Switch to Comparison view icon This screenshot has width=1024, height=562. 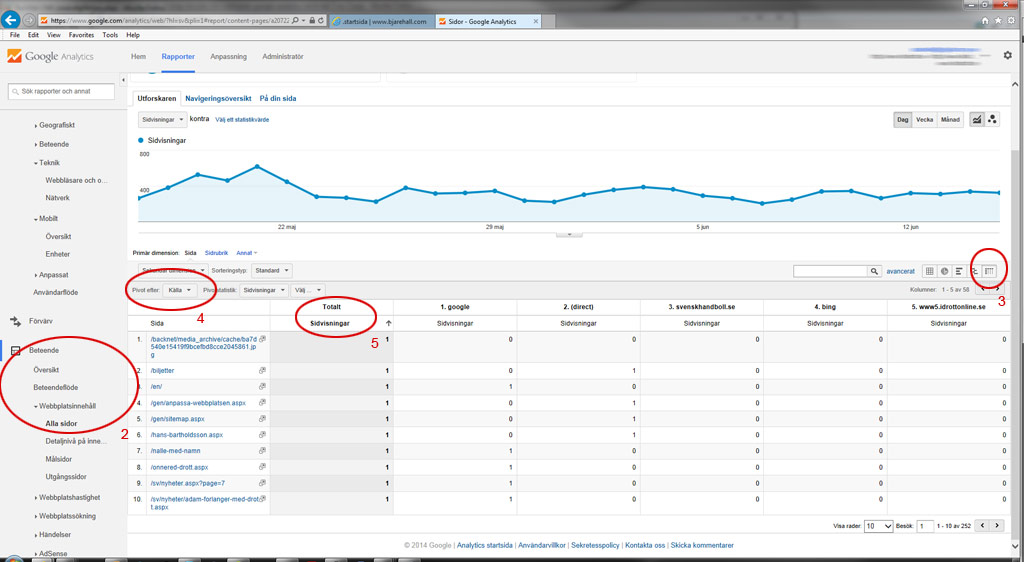[974, 271]
